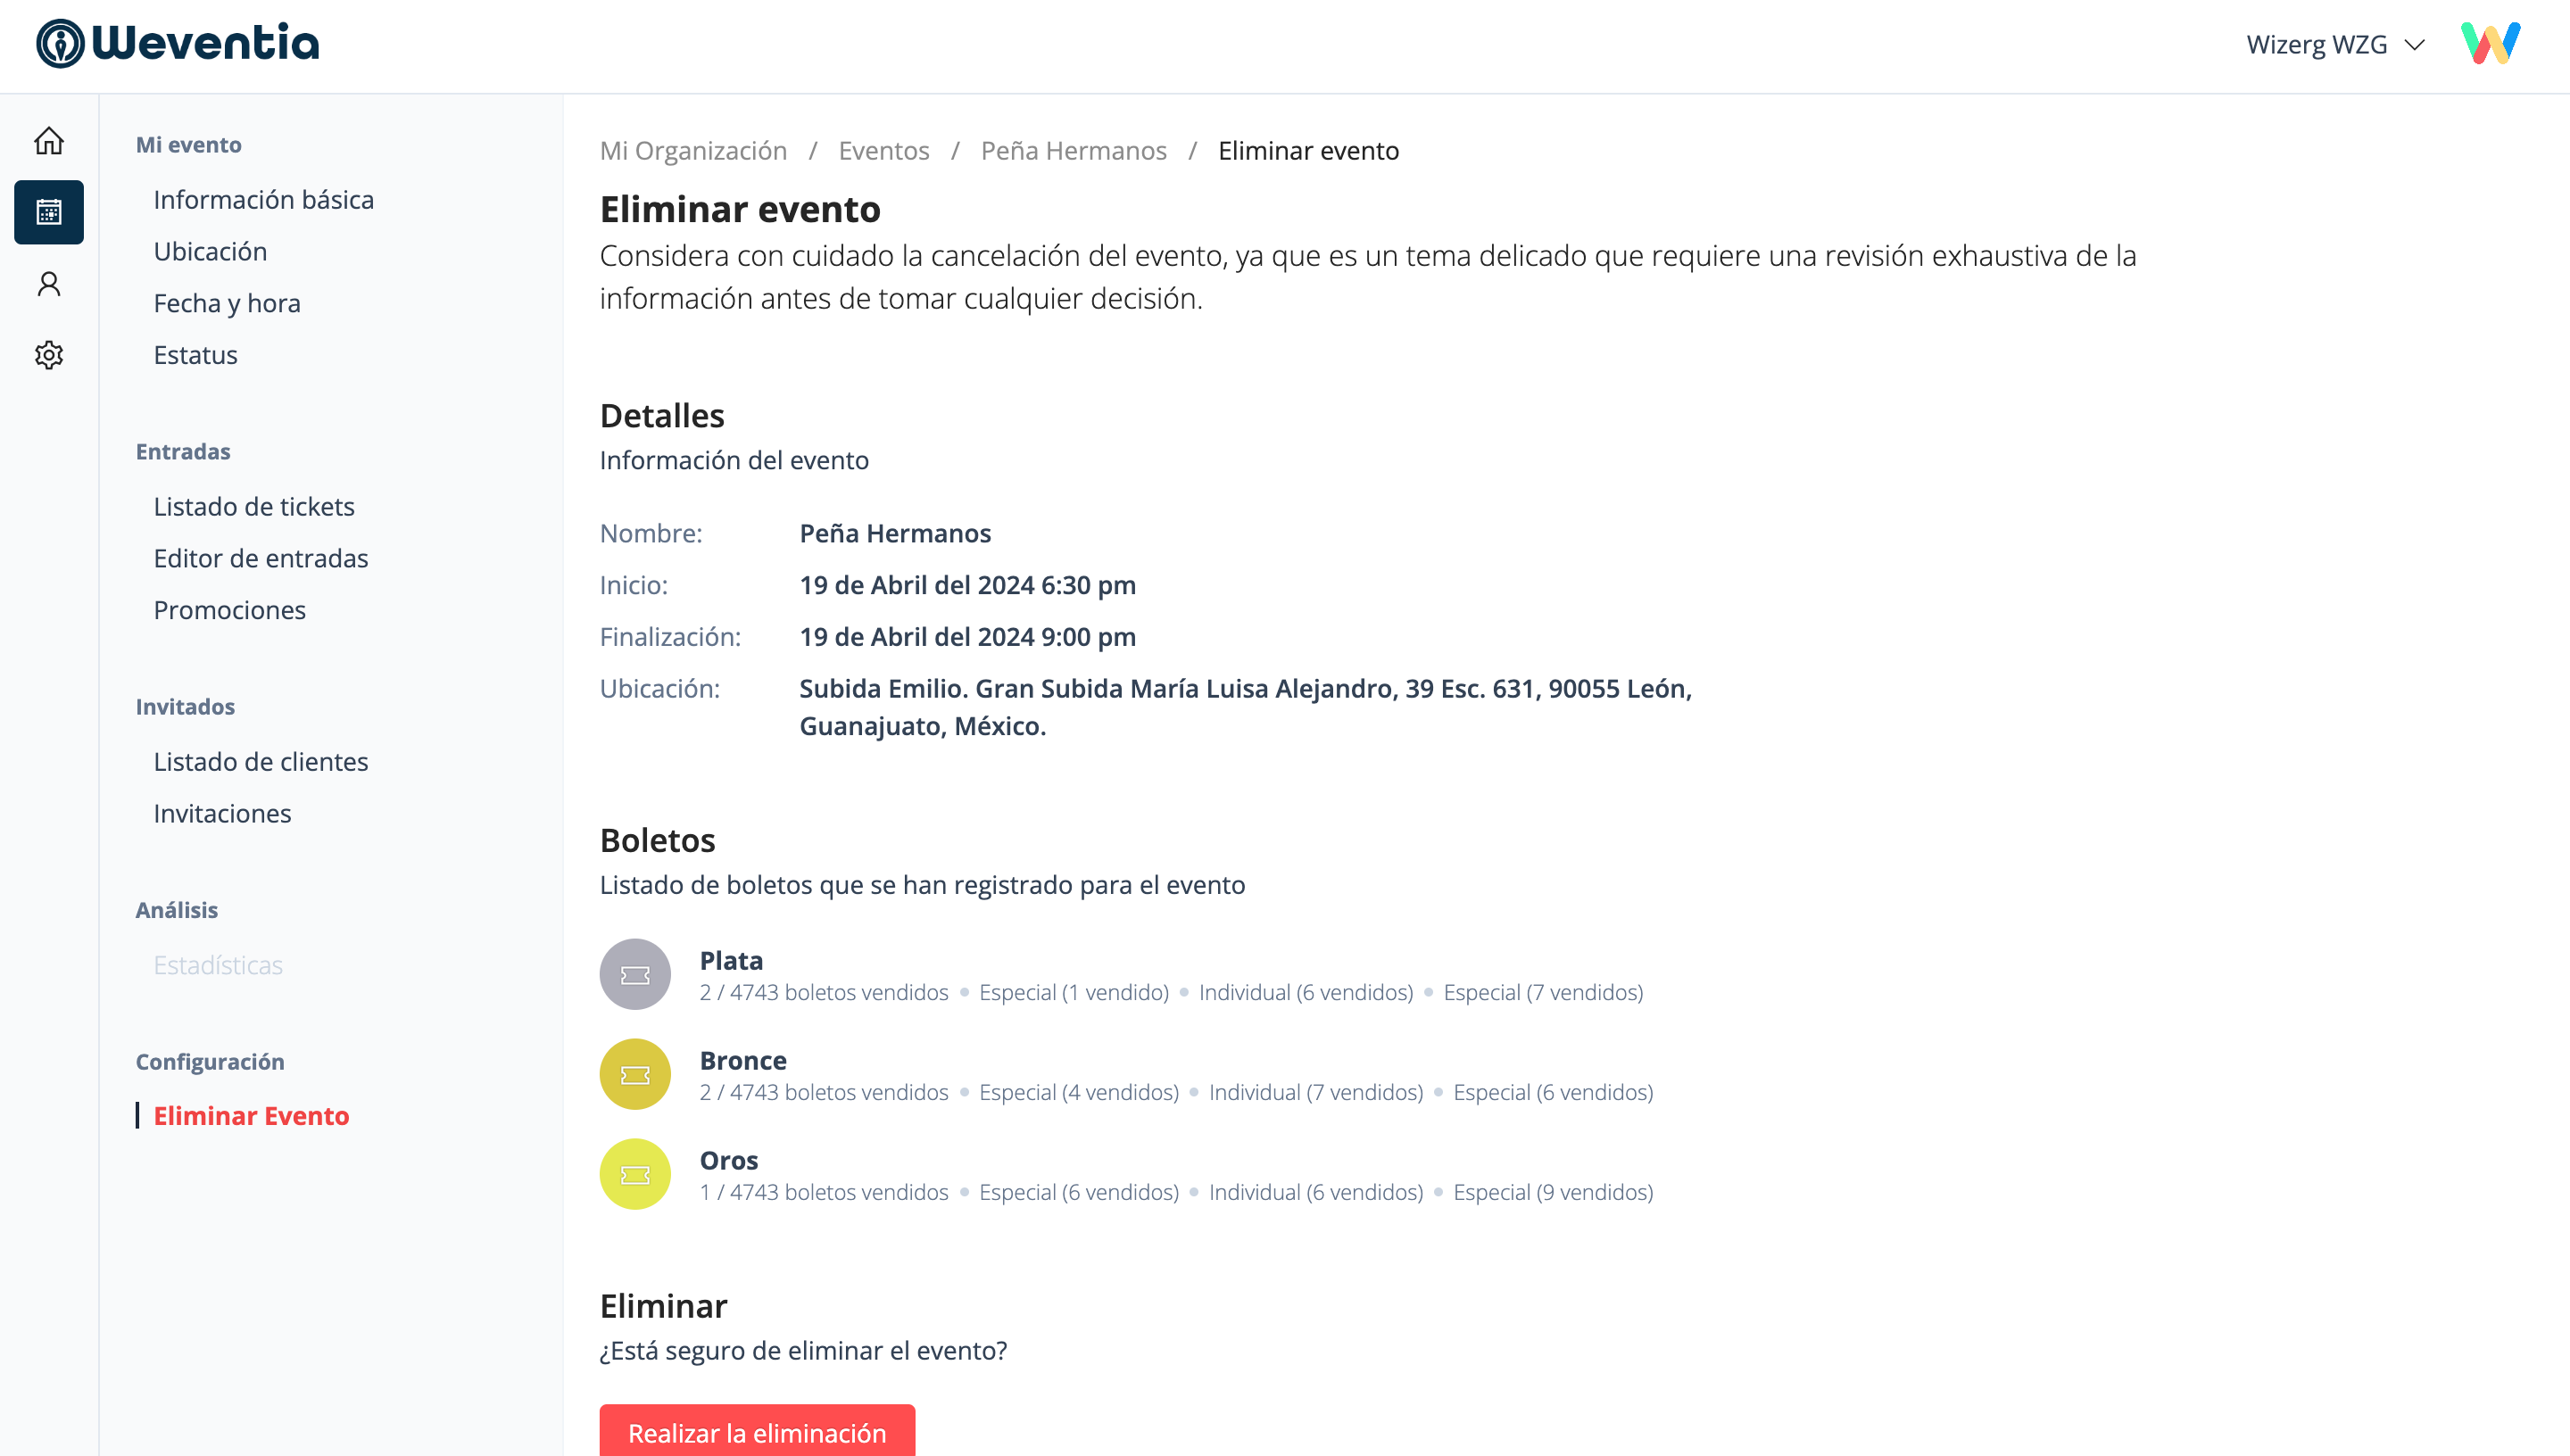Navigate to Eventos breadcrumb link

click(x=883, y=151)
